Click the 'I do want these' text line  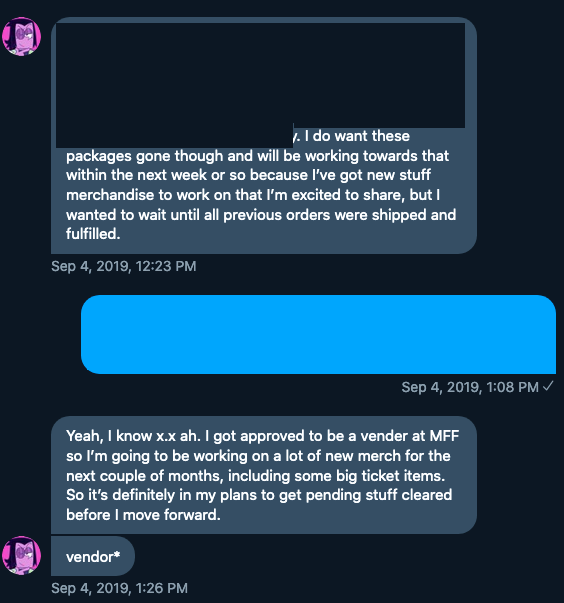[357, 136]
